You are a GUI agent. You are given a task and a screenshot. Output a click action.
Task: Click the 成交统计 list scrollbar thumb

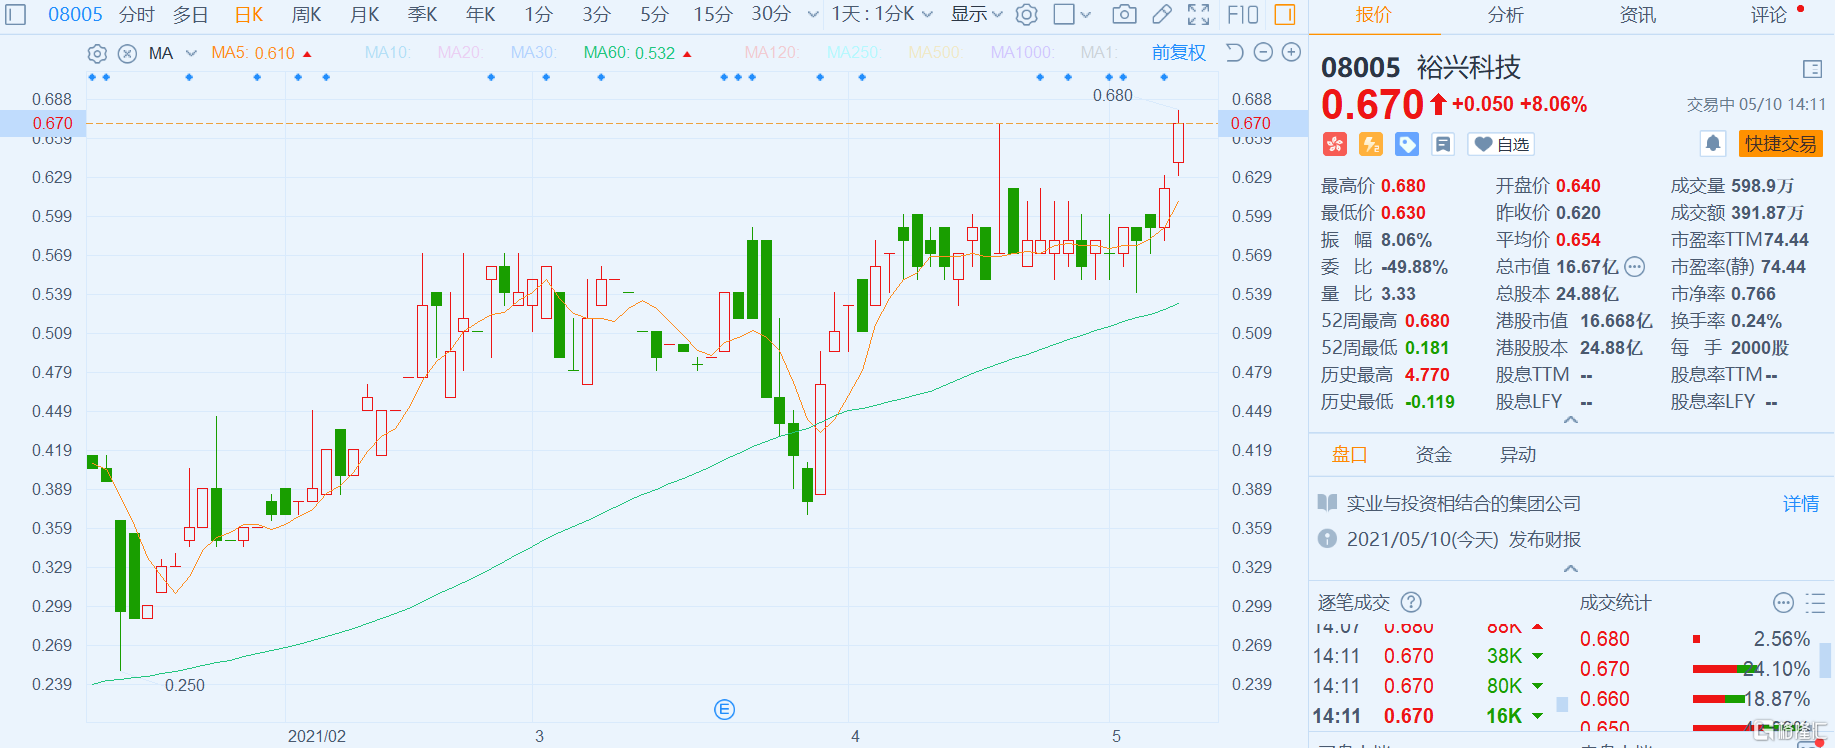1825,660
